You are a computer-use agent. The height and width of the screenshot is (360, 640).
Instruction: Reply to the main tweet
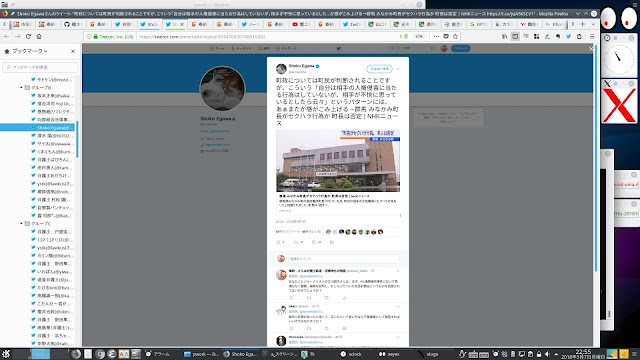point(279,242)
